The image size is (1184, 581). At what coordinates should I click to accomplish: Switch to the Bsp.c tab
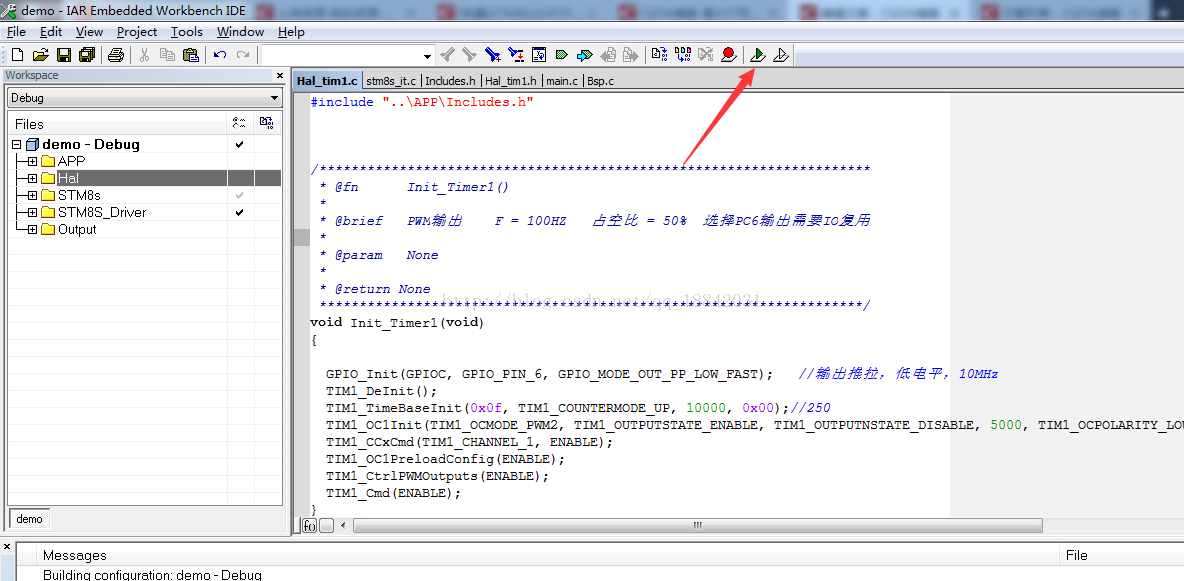point(600,81)
